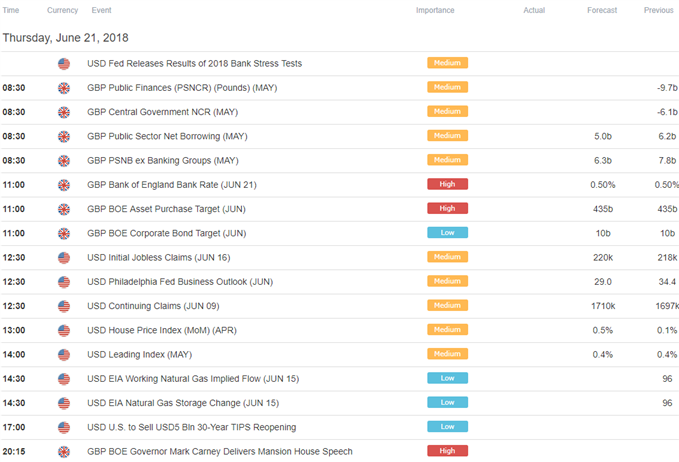Image resolution: width=679 pixels, height=462 pixels.
Task: Click forecast 0.5% for House Price Index
Action: (603, 330)
